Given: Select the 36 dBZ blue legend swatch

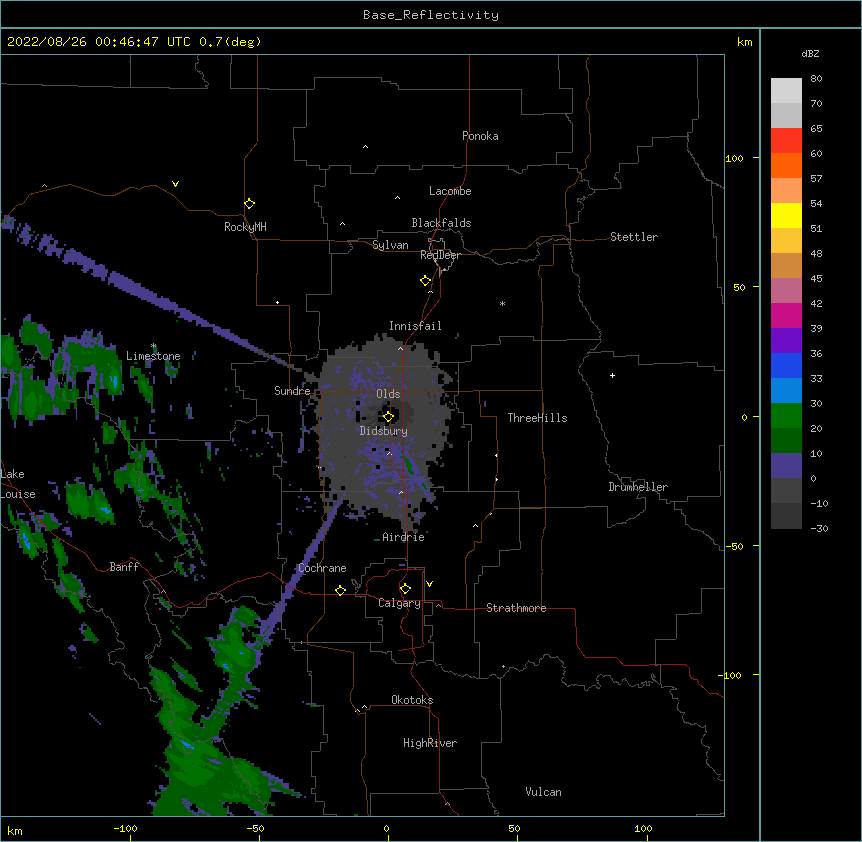Looking at the screenshot, I should (786, 365).
